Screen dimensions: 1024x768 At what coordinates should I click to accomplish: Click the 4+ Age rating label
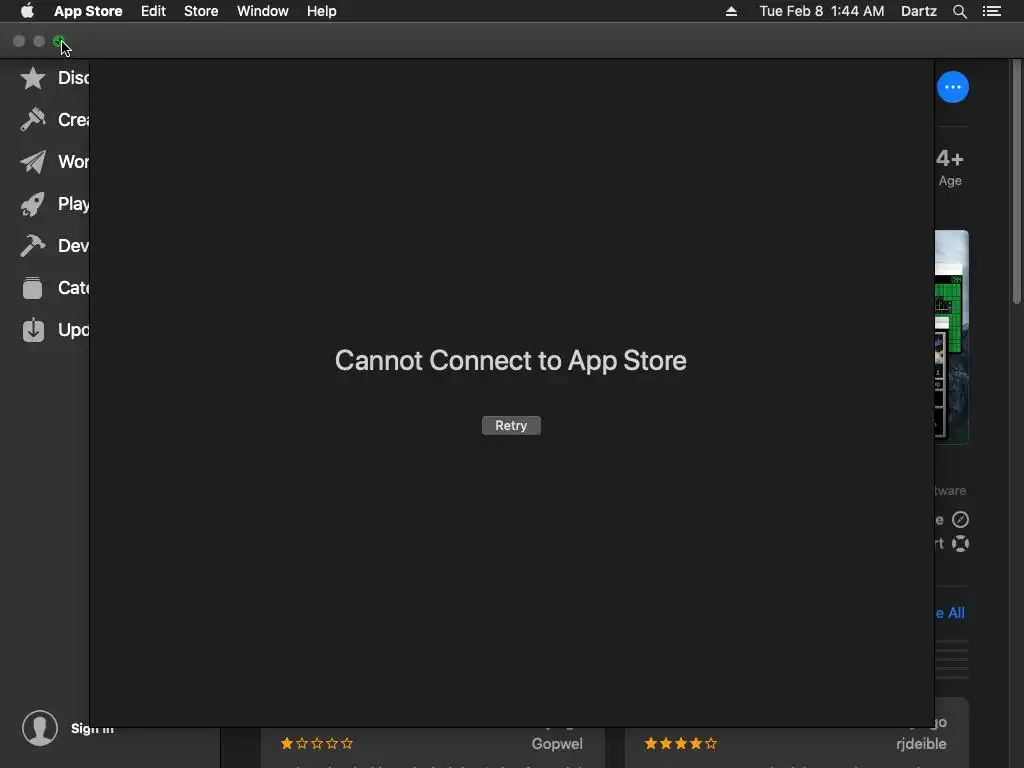pos(950,168)
